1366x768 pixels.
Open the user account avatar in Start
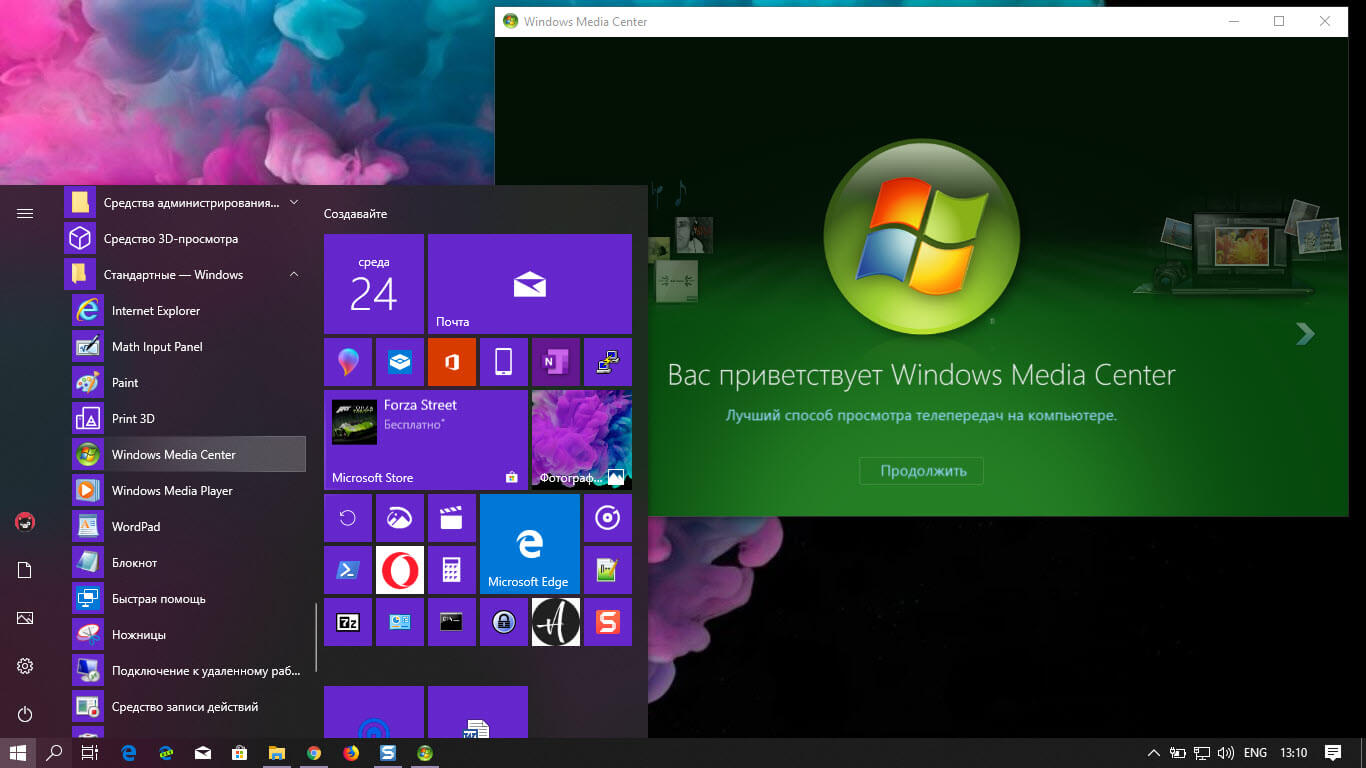point(25,521)
